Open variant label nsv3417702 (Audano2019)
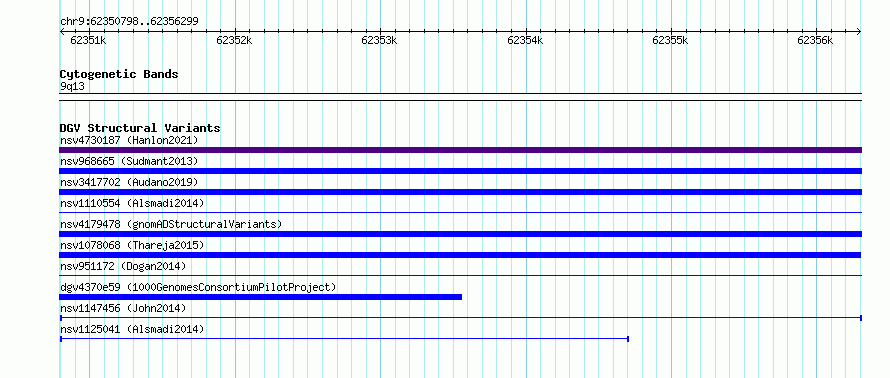Image resolution: width=890 pixels, height=378 pixels. point(129,182)
